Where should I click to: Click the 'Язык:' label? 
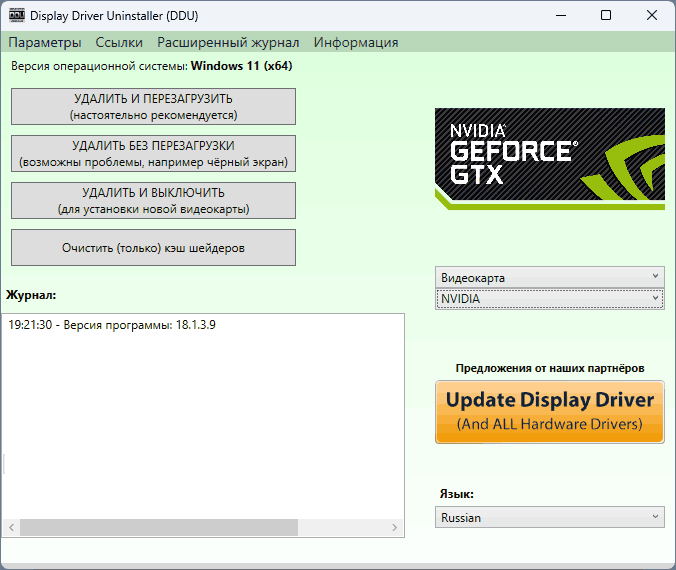pyautogui.click(x=457, y=494)
